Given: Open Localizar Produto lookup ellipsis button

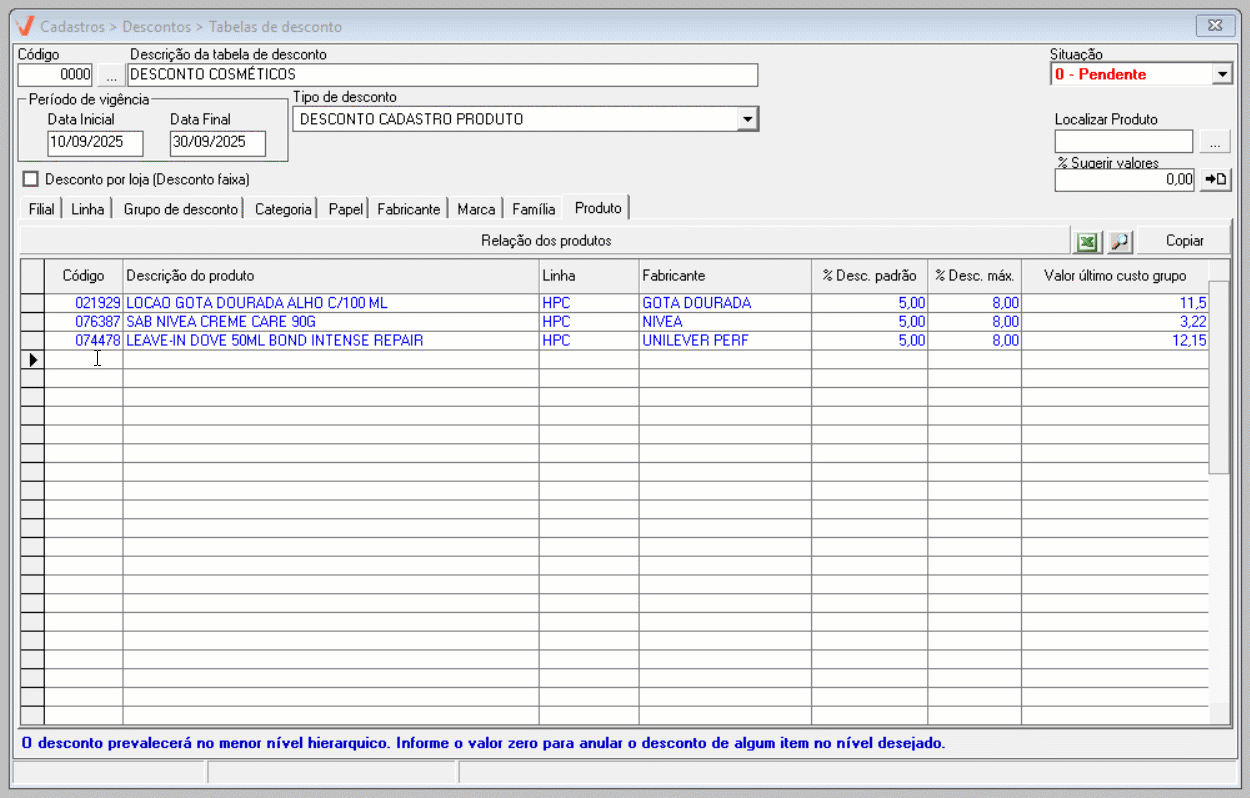Looking at the screenshot, I should (1215, 142).
